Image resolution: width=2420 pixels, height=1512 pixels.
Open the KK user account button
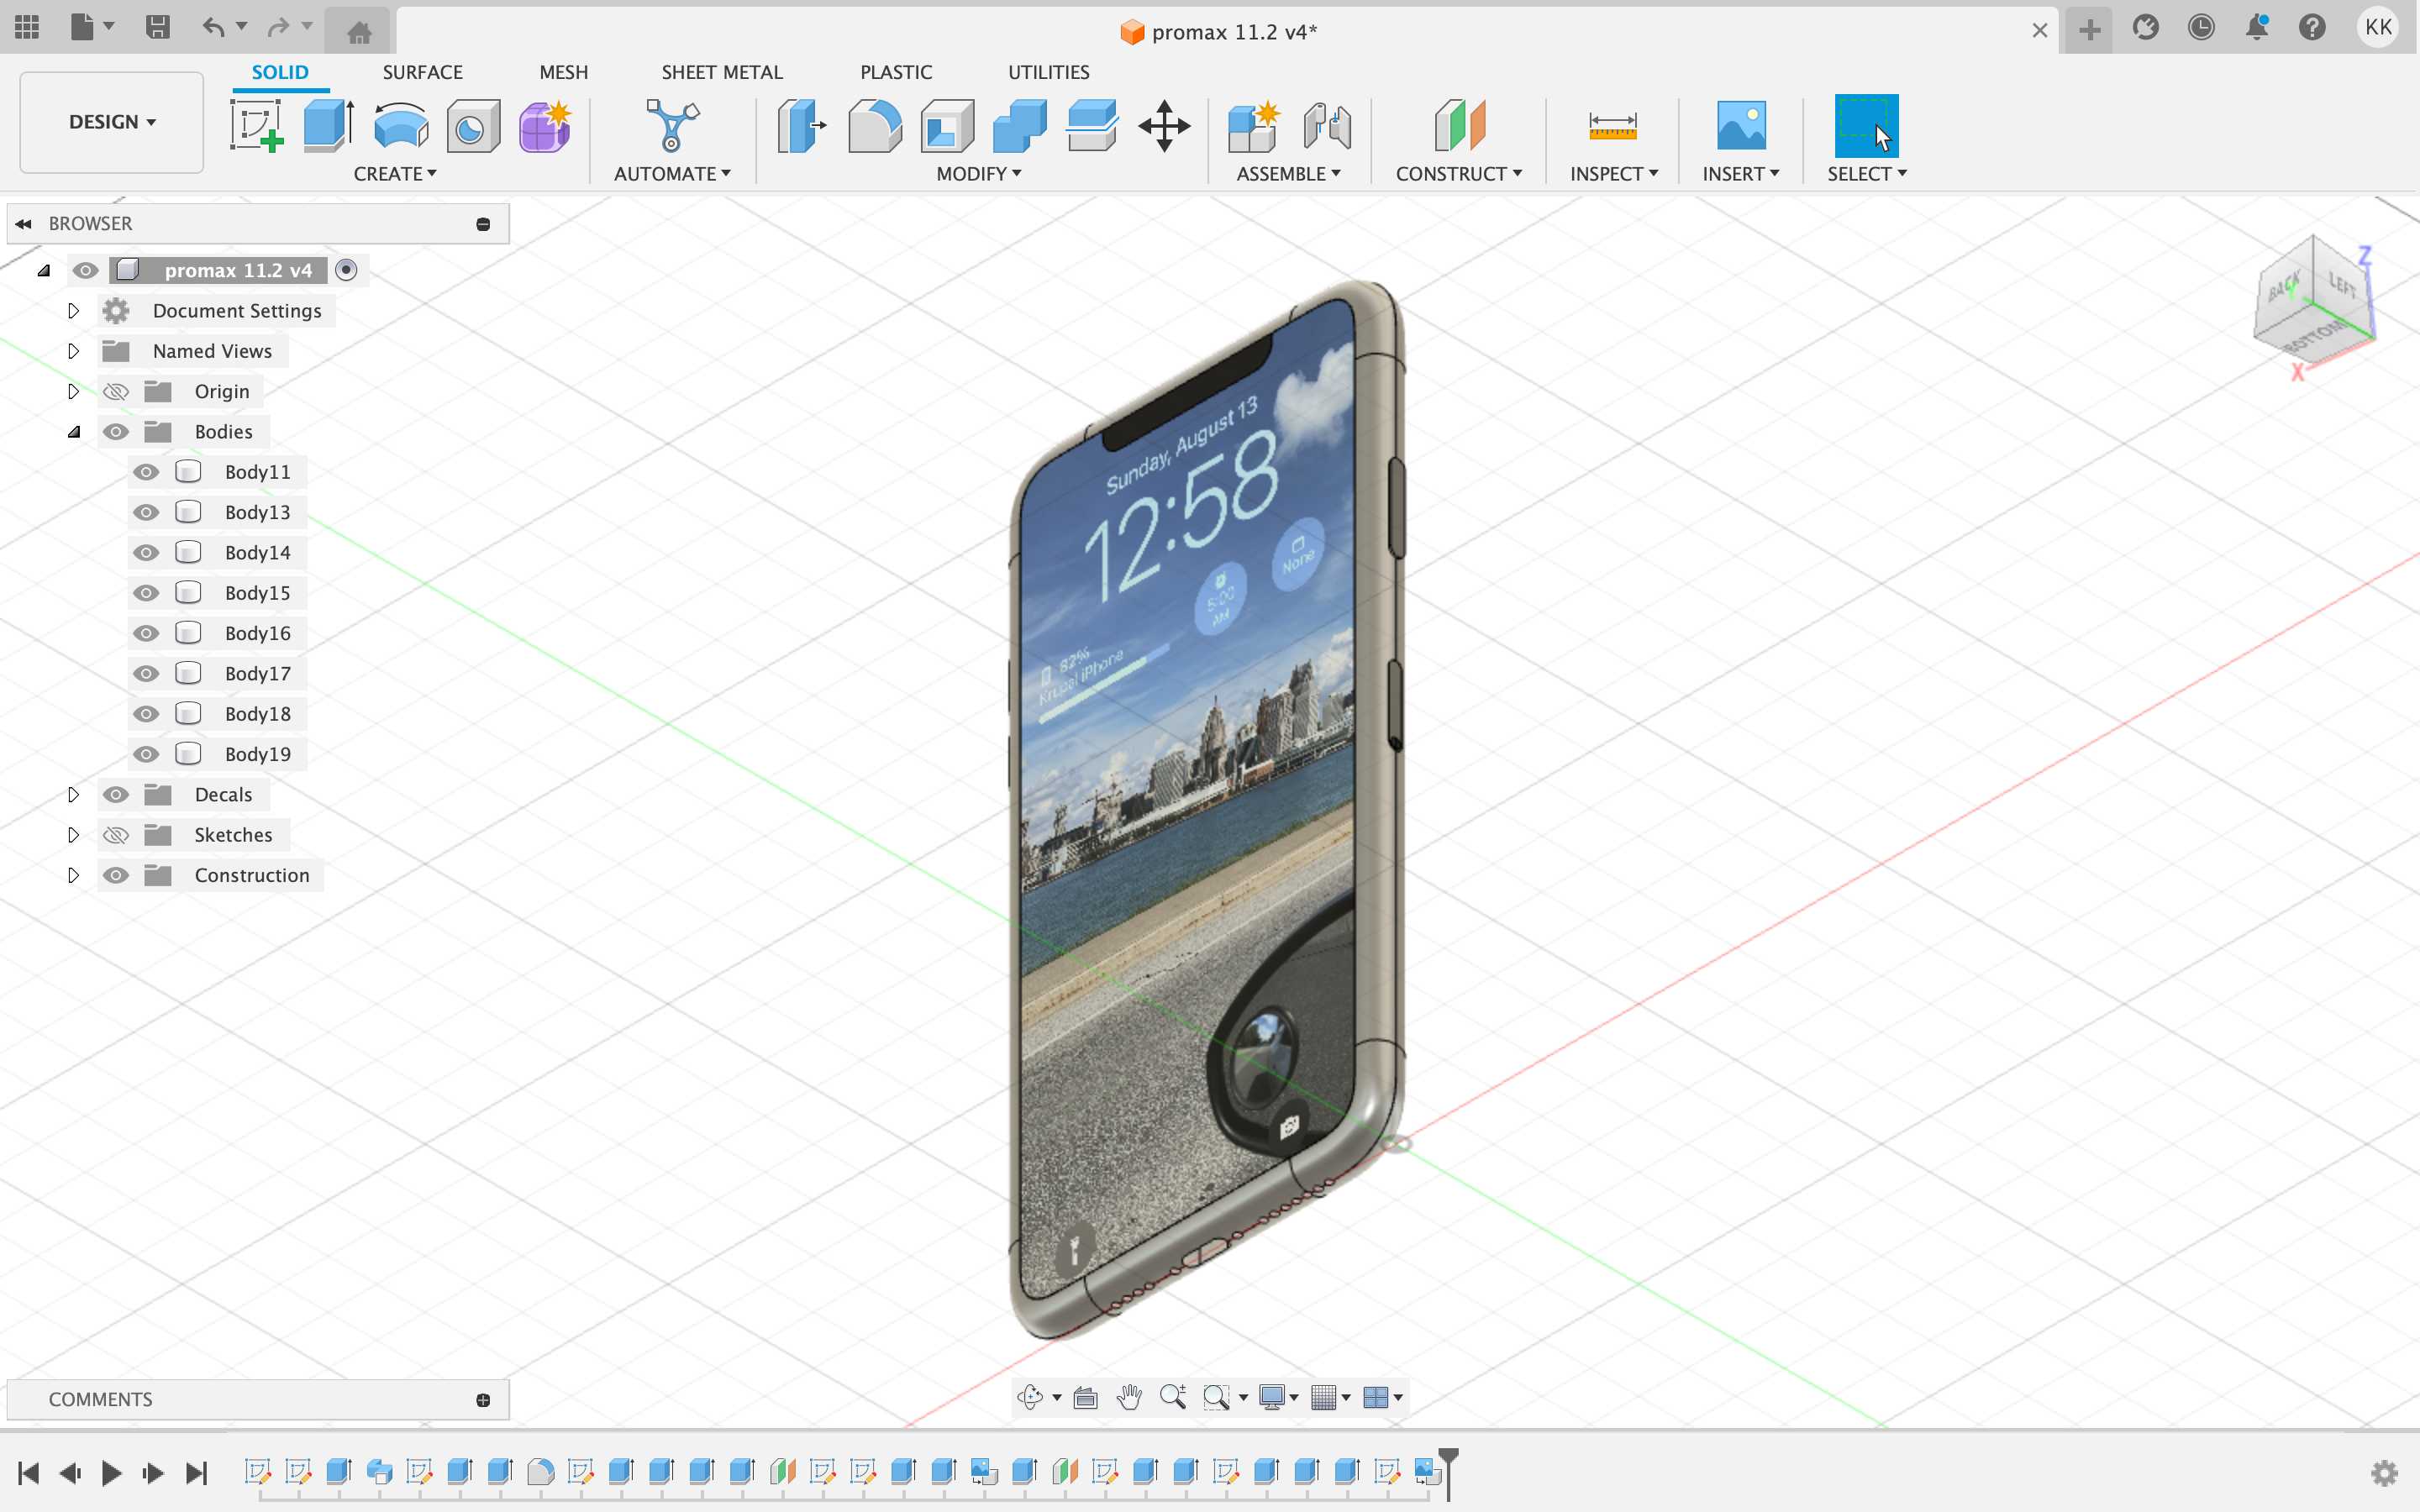click(2378, 27)
